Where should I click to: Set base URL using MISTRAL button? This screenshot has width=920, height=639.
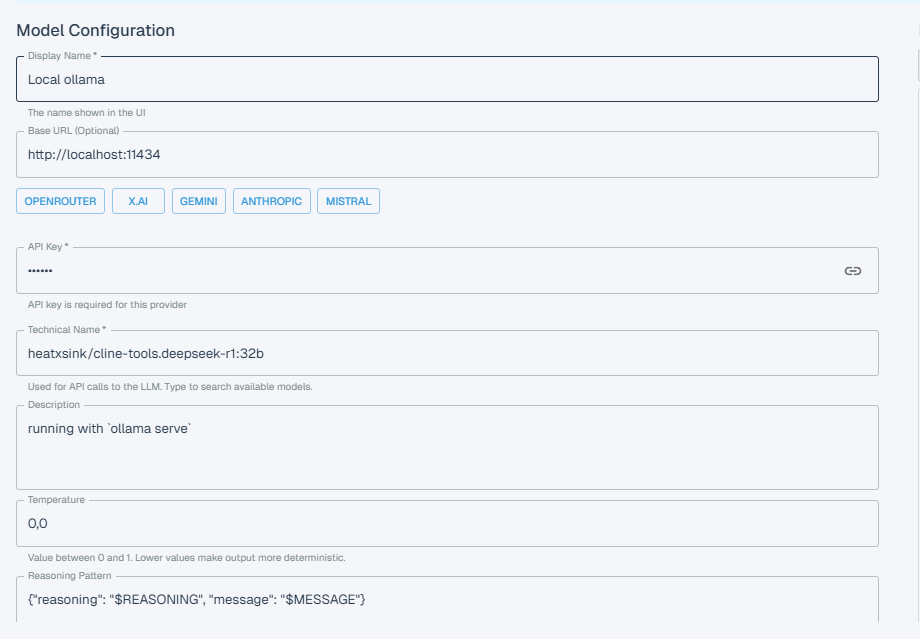(348, 201)
